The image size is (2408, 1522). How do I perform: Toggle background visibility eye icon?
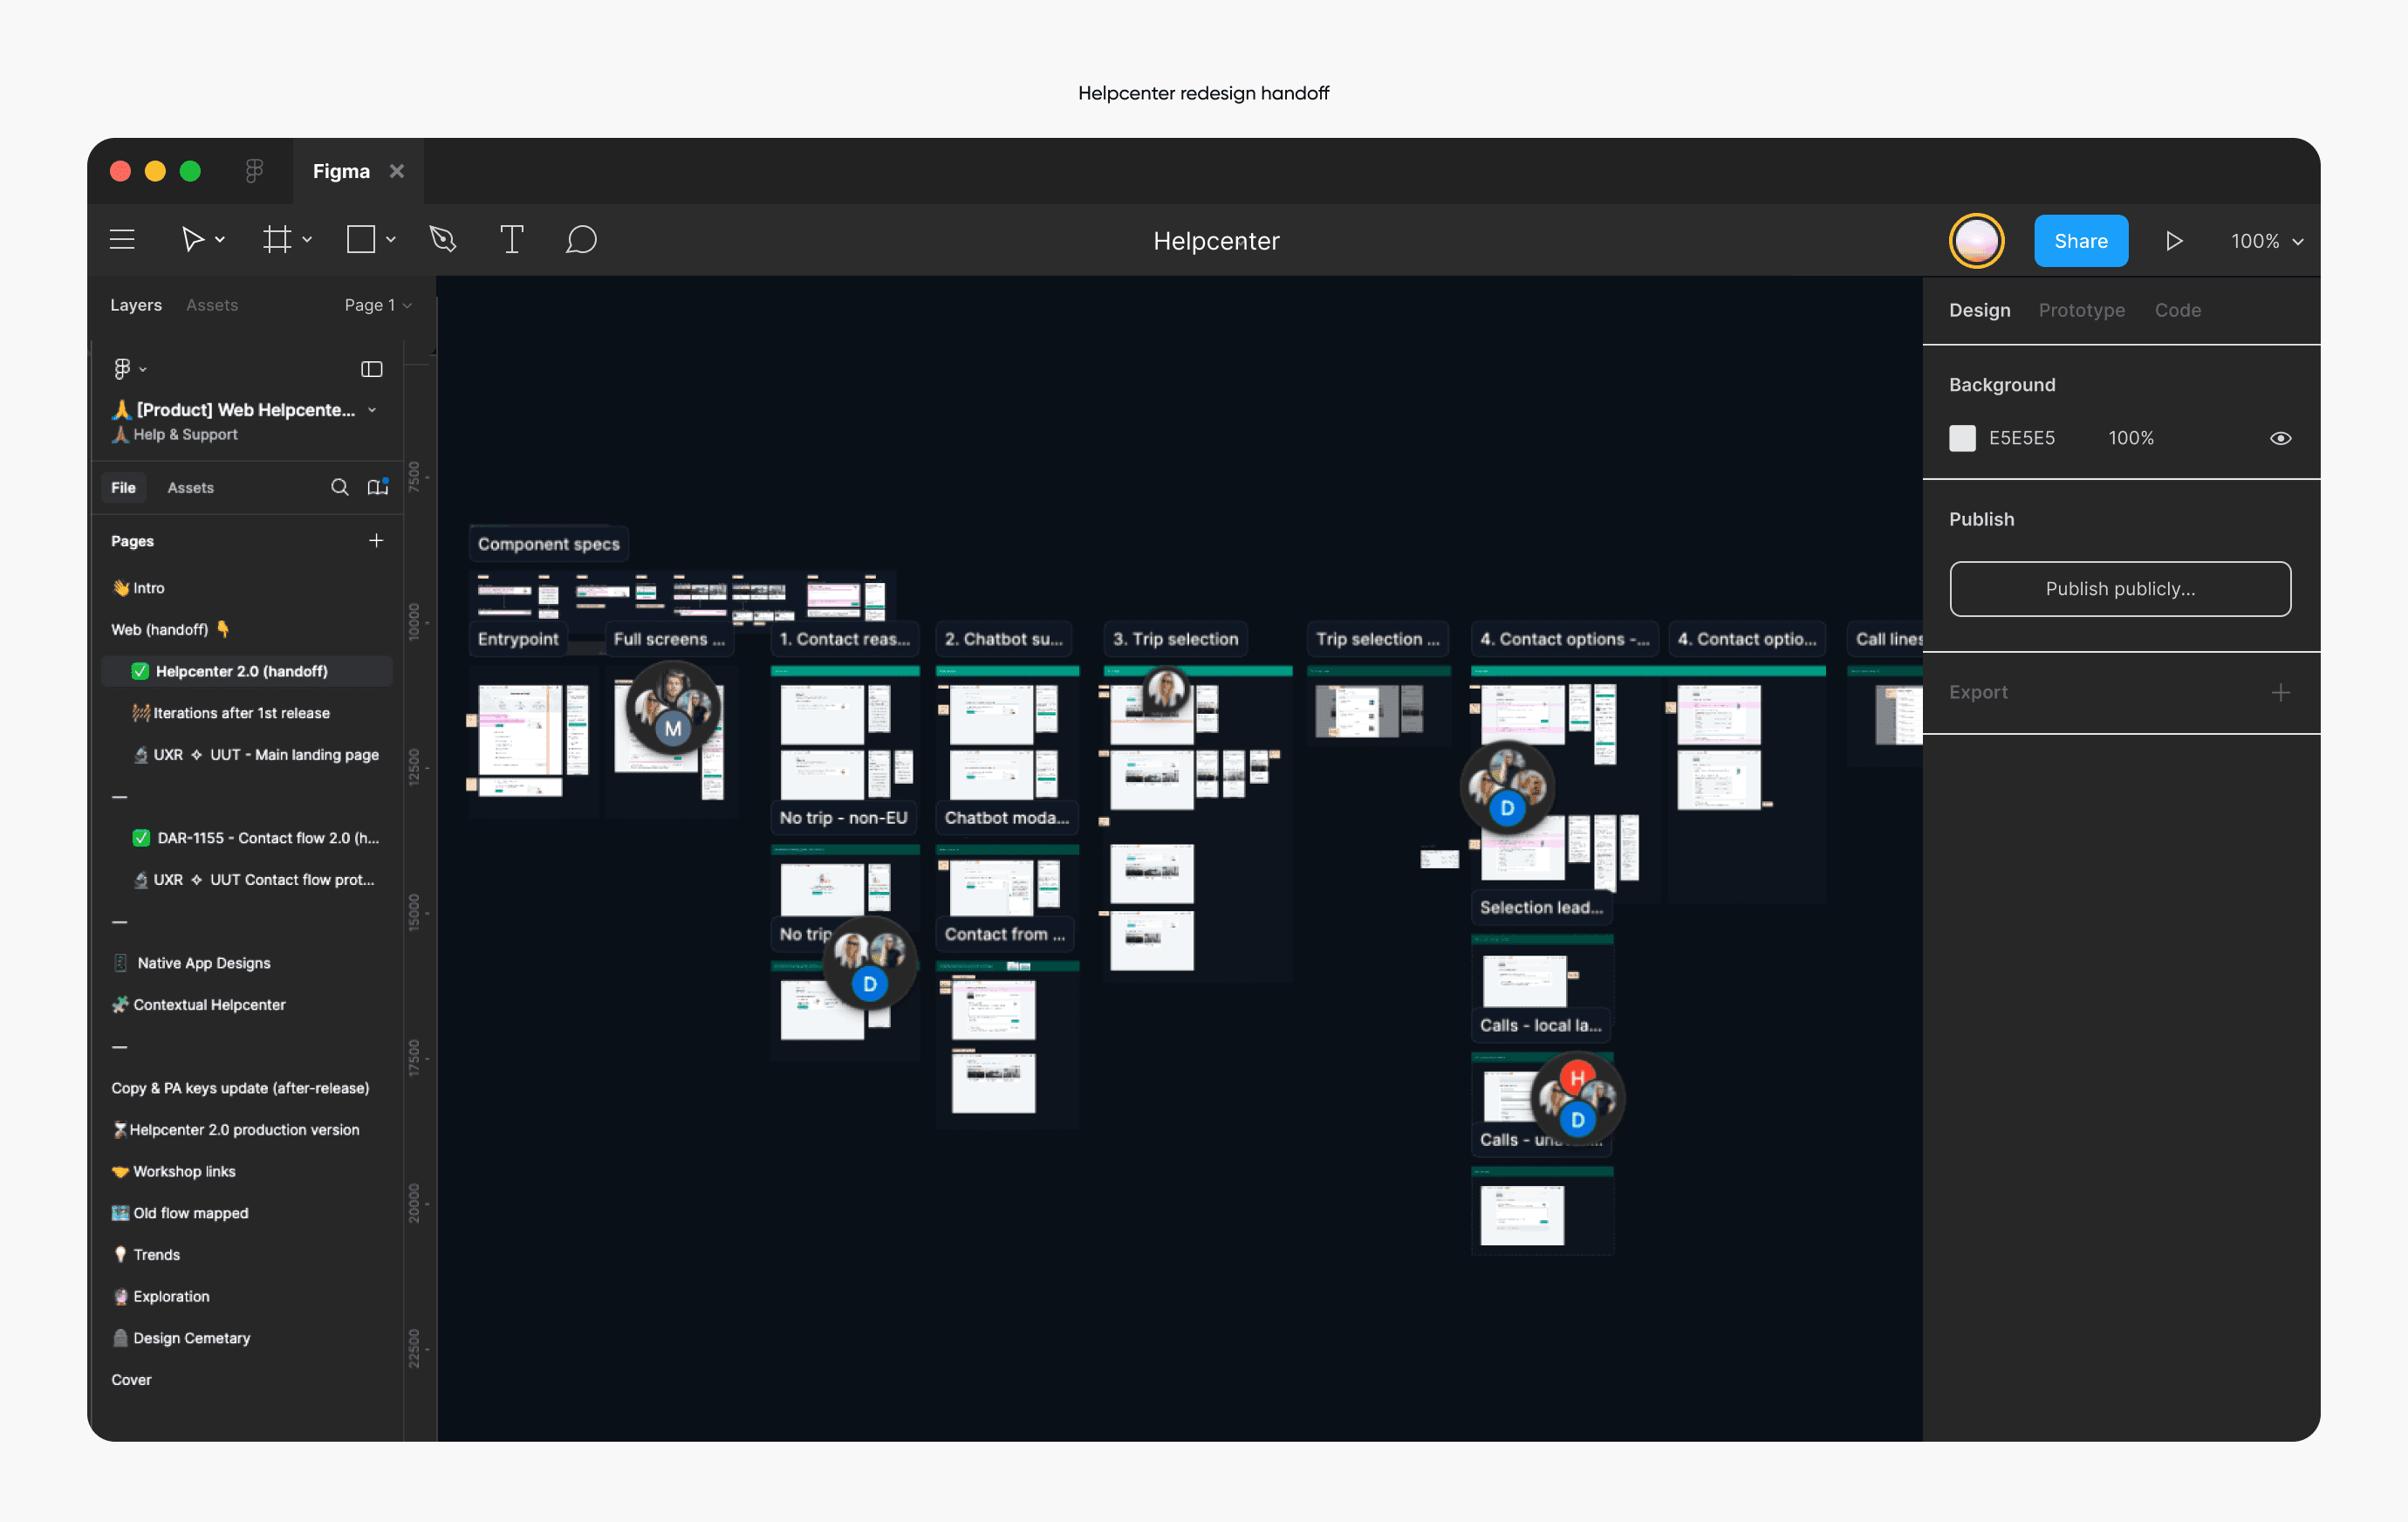(x=2280, y=438)
